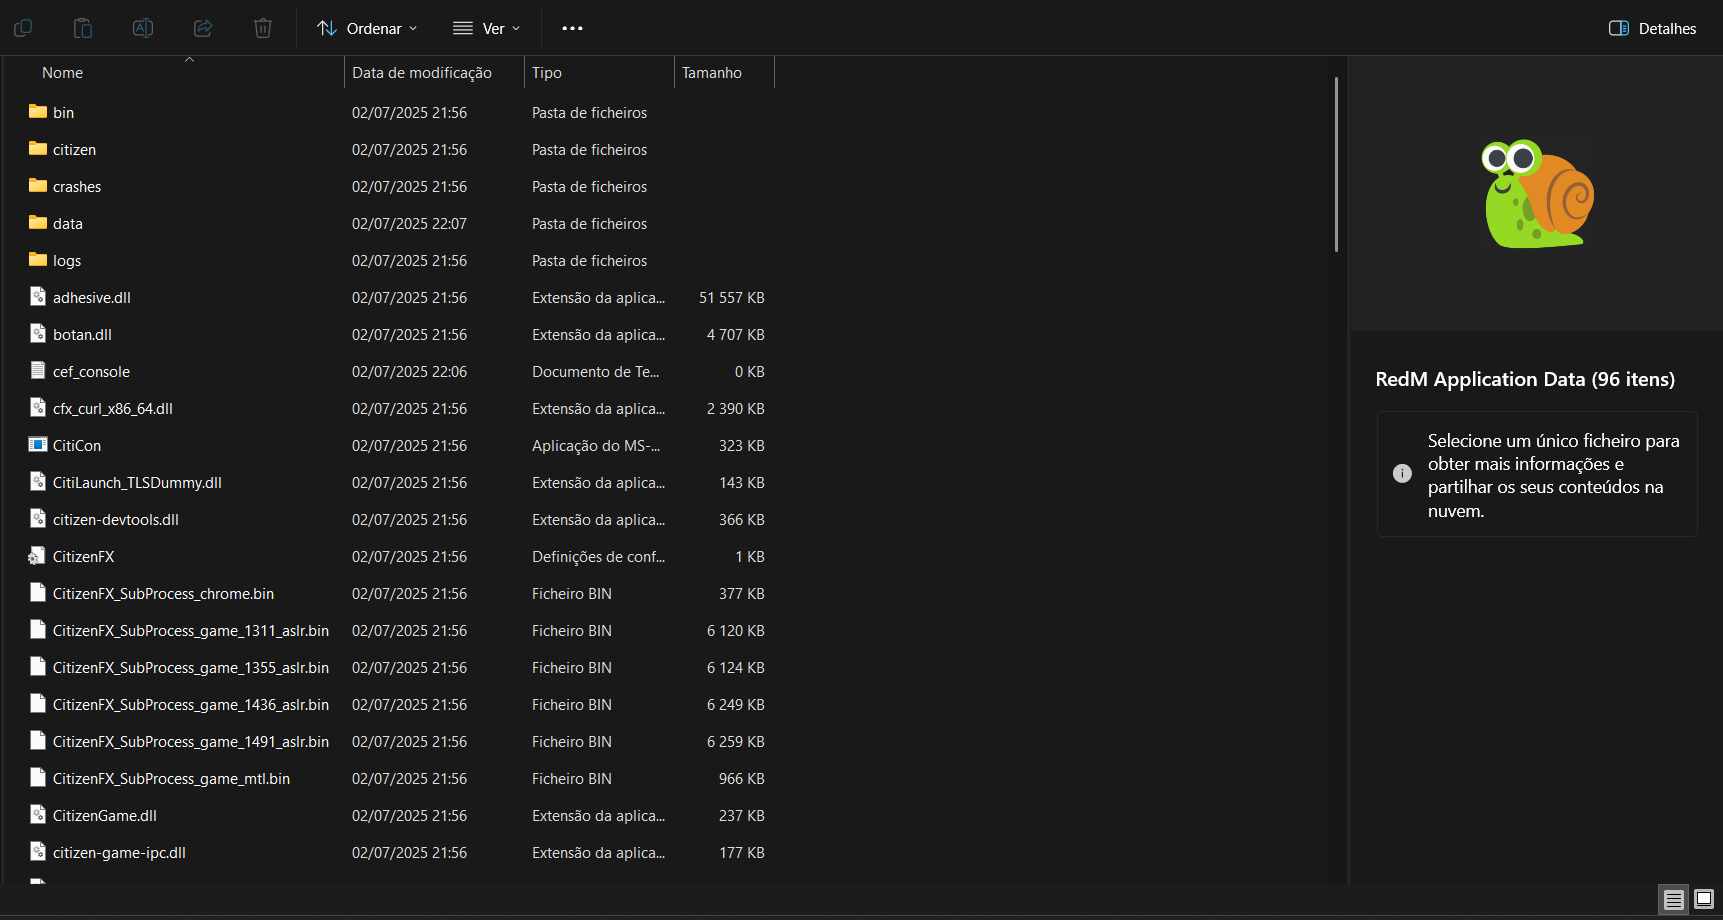Image resolution: width=1723 pixels, height=920 pixels.
Task: Select the CitizenFX configuration file icon
Action: (x=38, y=556)
